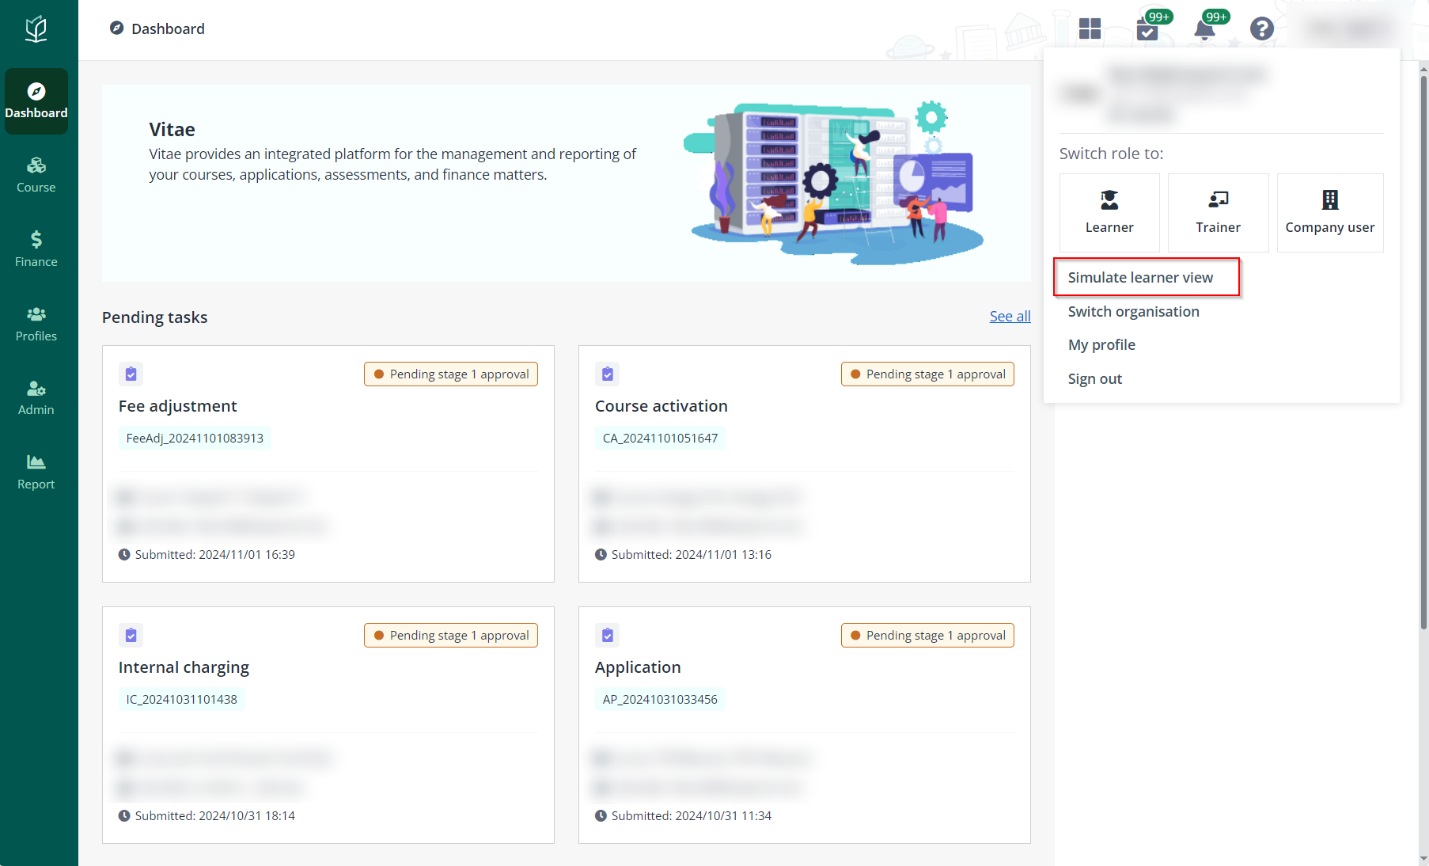
Task: Click the Pending stage 1 approval badge on Application
Action: 928,635
